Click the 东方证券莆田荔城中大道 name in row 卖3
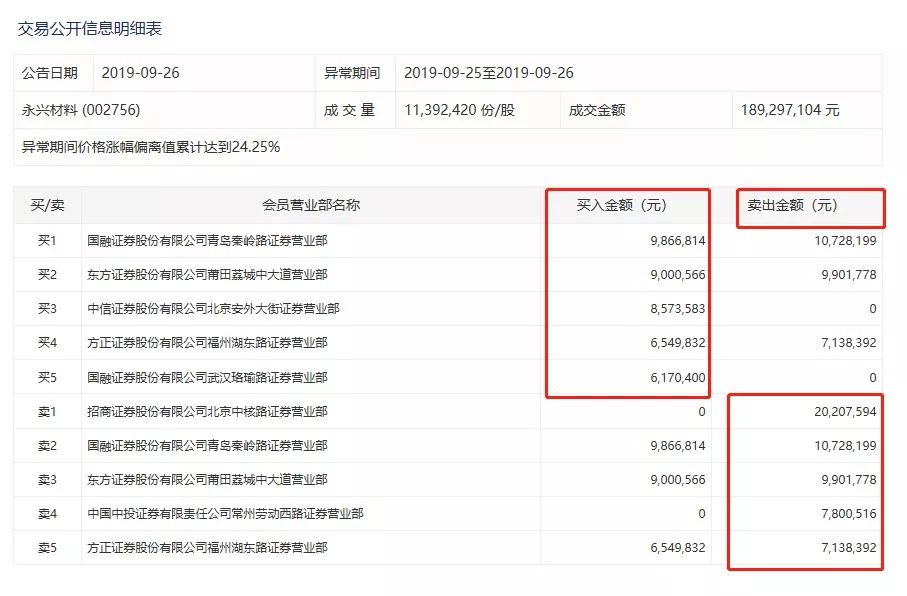 pyautogui.click(x=207, y=480)
